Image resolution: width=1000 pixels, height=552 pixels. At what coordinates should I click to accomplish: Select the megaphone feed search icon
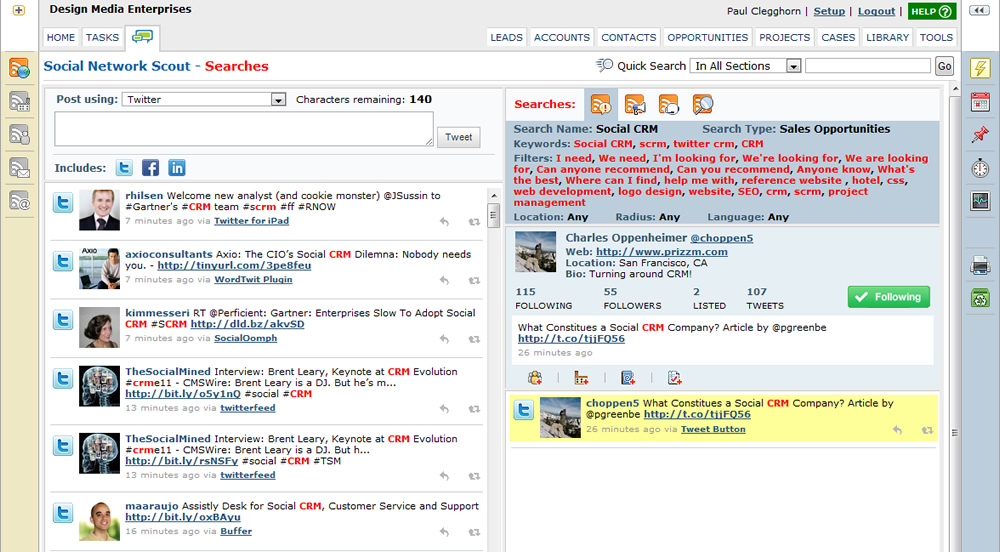(x=635, y=105)
